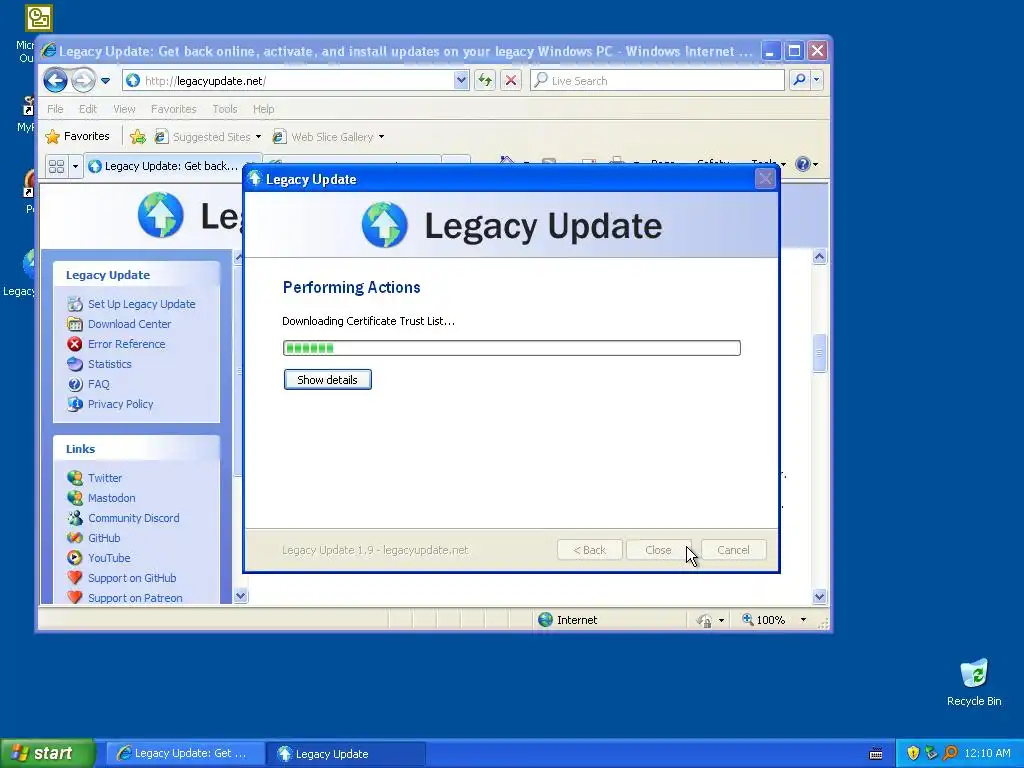This screenshot has width=1024, height=768.
Task: Open the File menu
Action: (55, 109)
